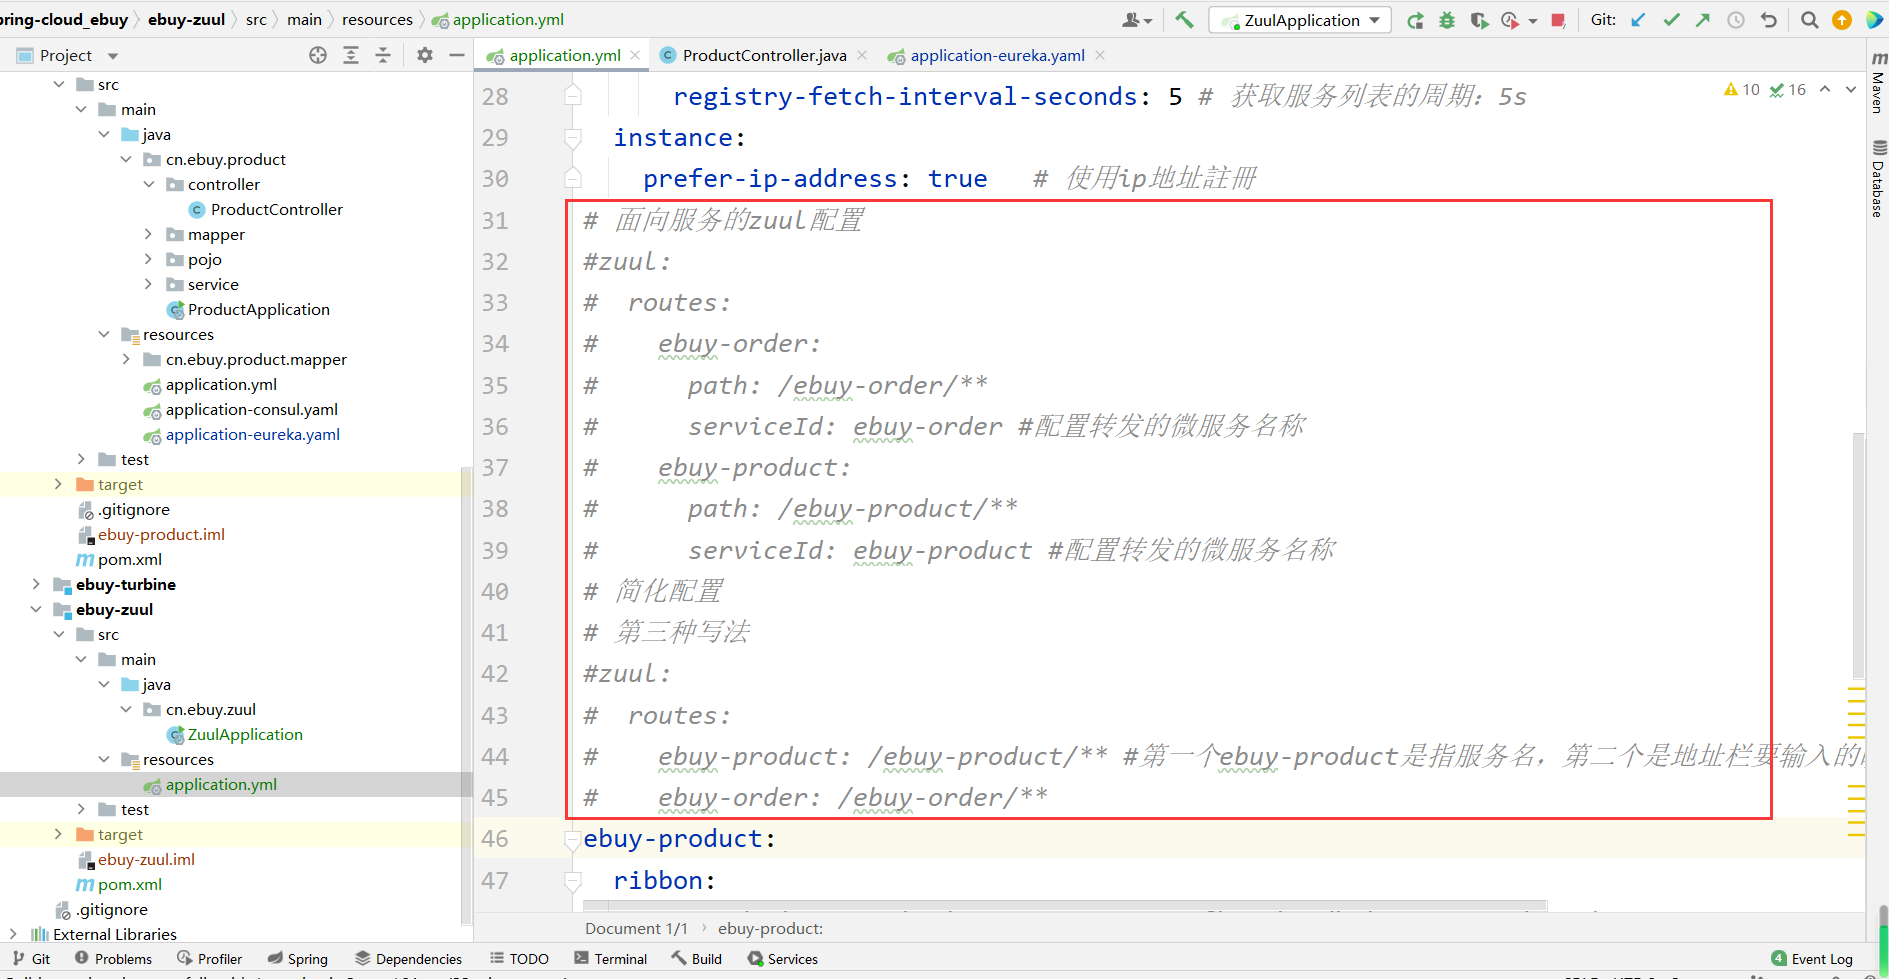Close the ProductController.java tab
The image size is (1889, 979).
862,55
